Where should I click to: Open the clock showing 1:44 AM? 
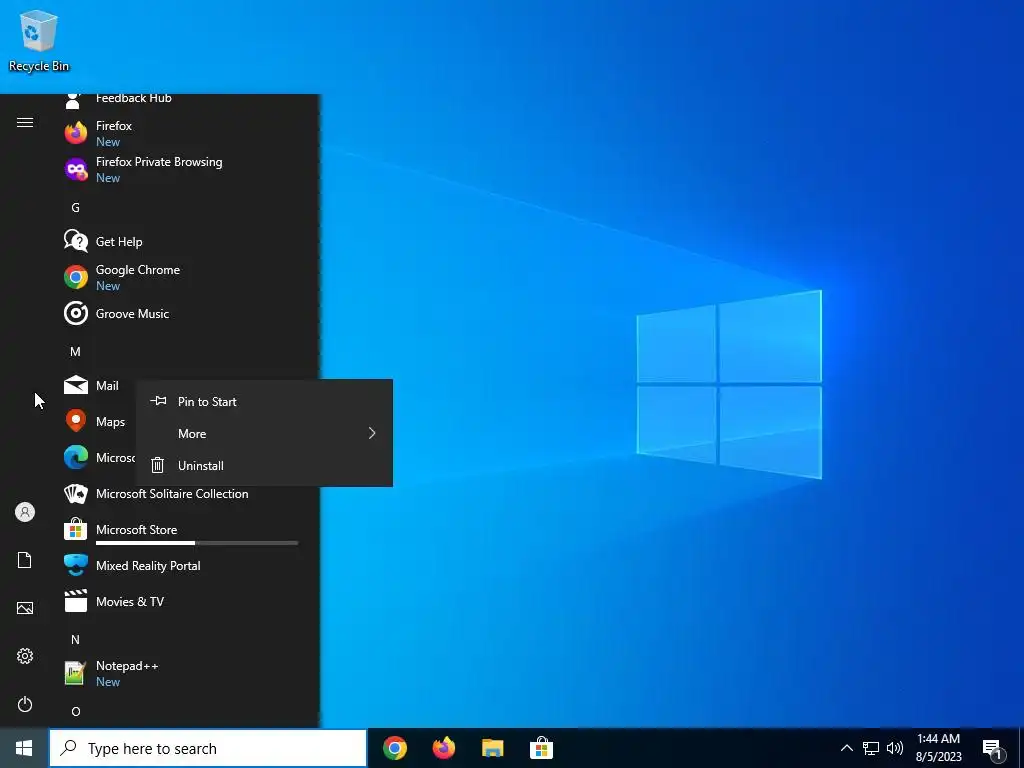938,748
